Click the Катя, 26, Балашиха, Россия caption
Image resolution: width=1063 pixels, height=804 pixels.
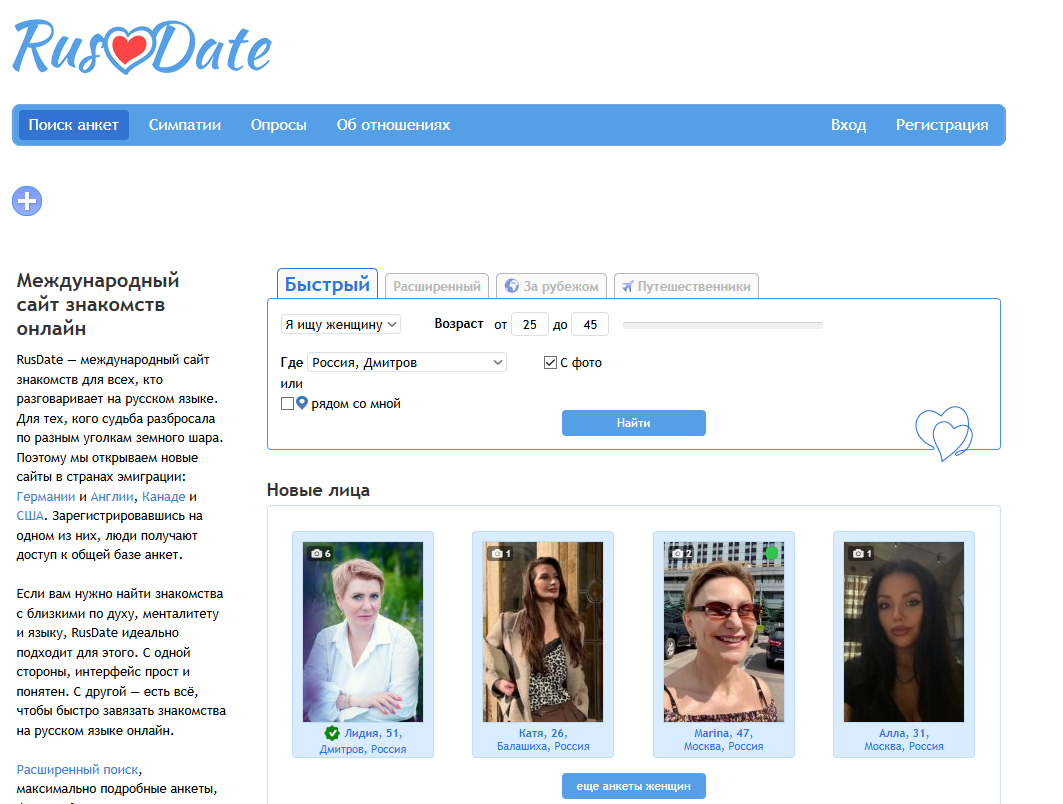(543, 740)
